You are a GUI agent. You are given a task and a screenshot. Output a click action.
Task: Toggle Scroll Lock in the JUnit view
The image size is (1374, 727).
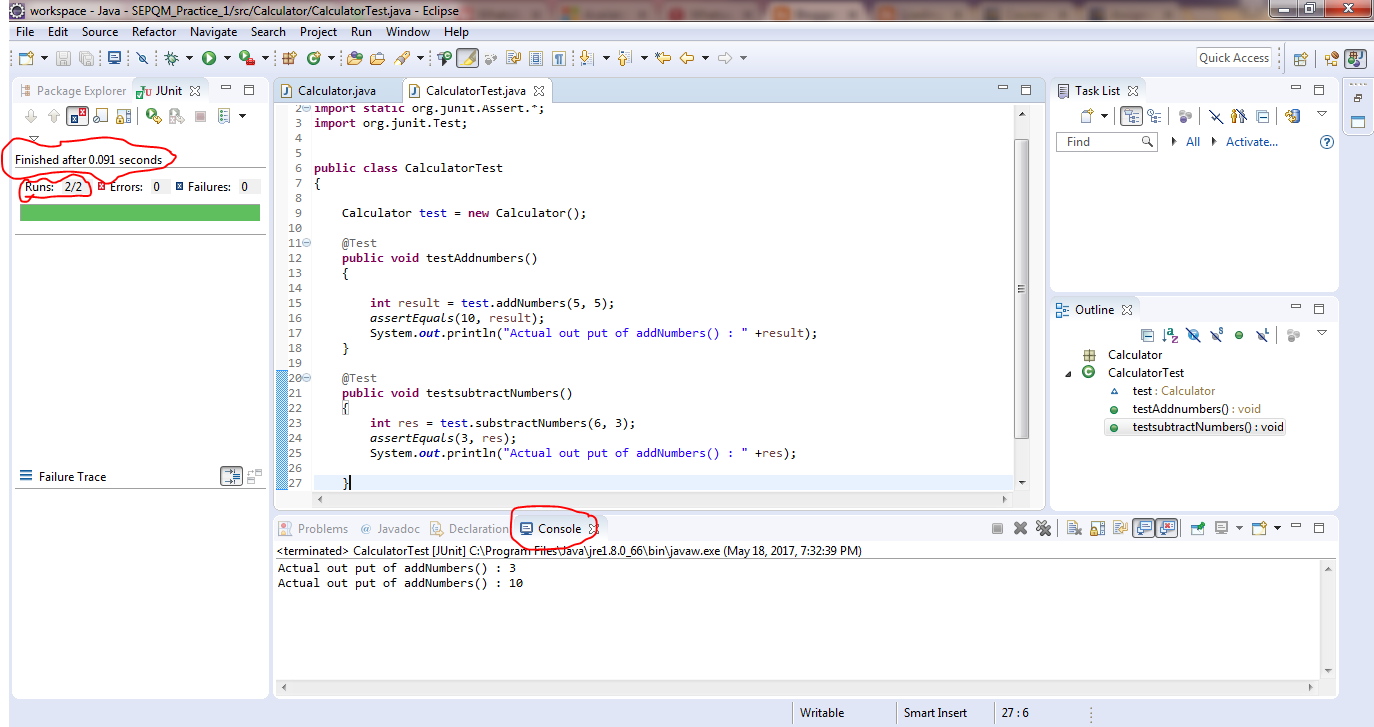point(102,115)
